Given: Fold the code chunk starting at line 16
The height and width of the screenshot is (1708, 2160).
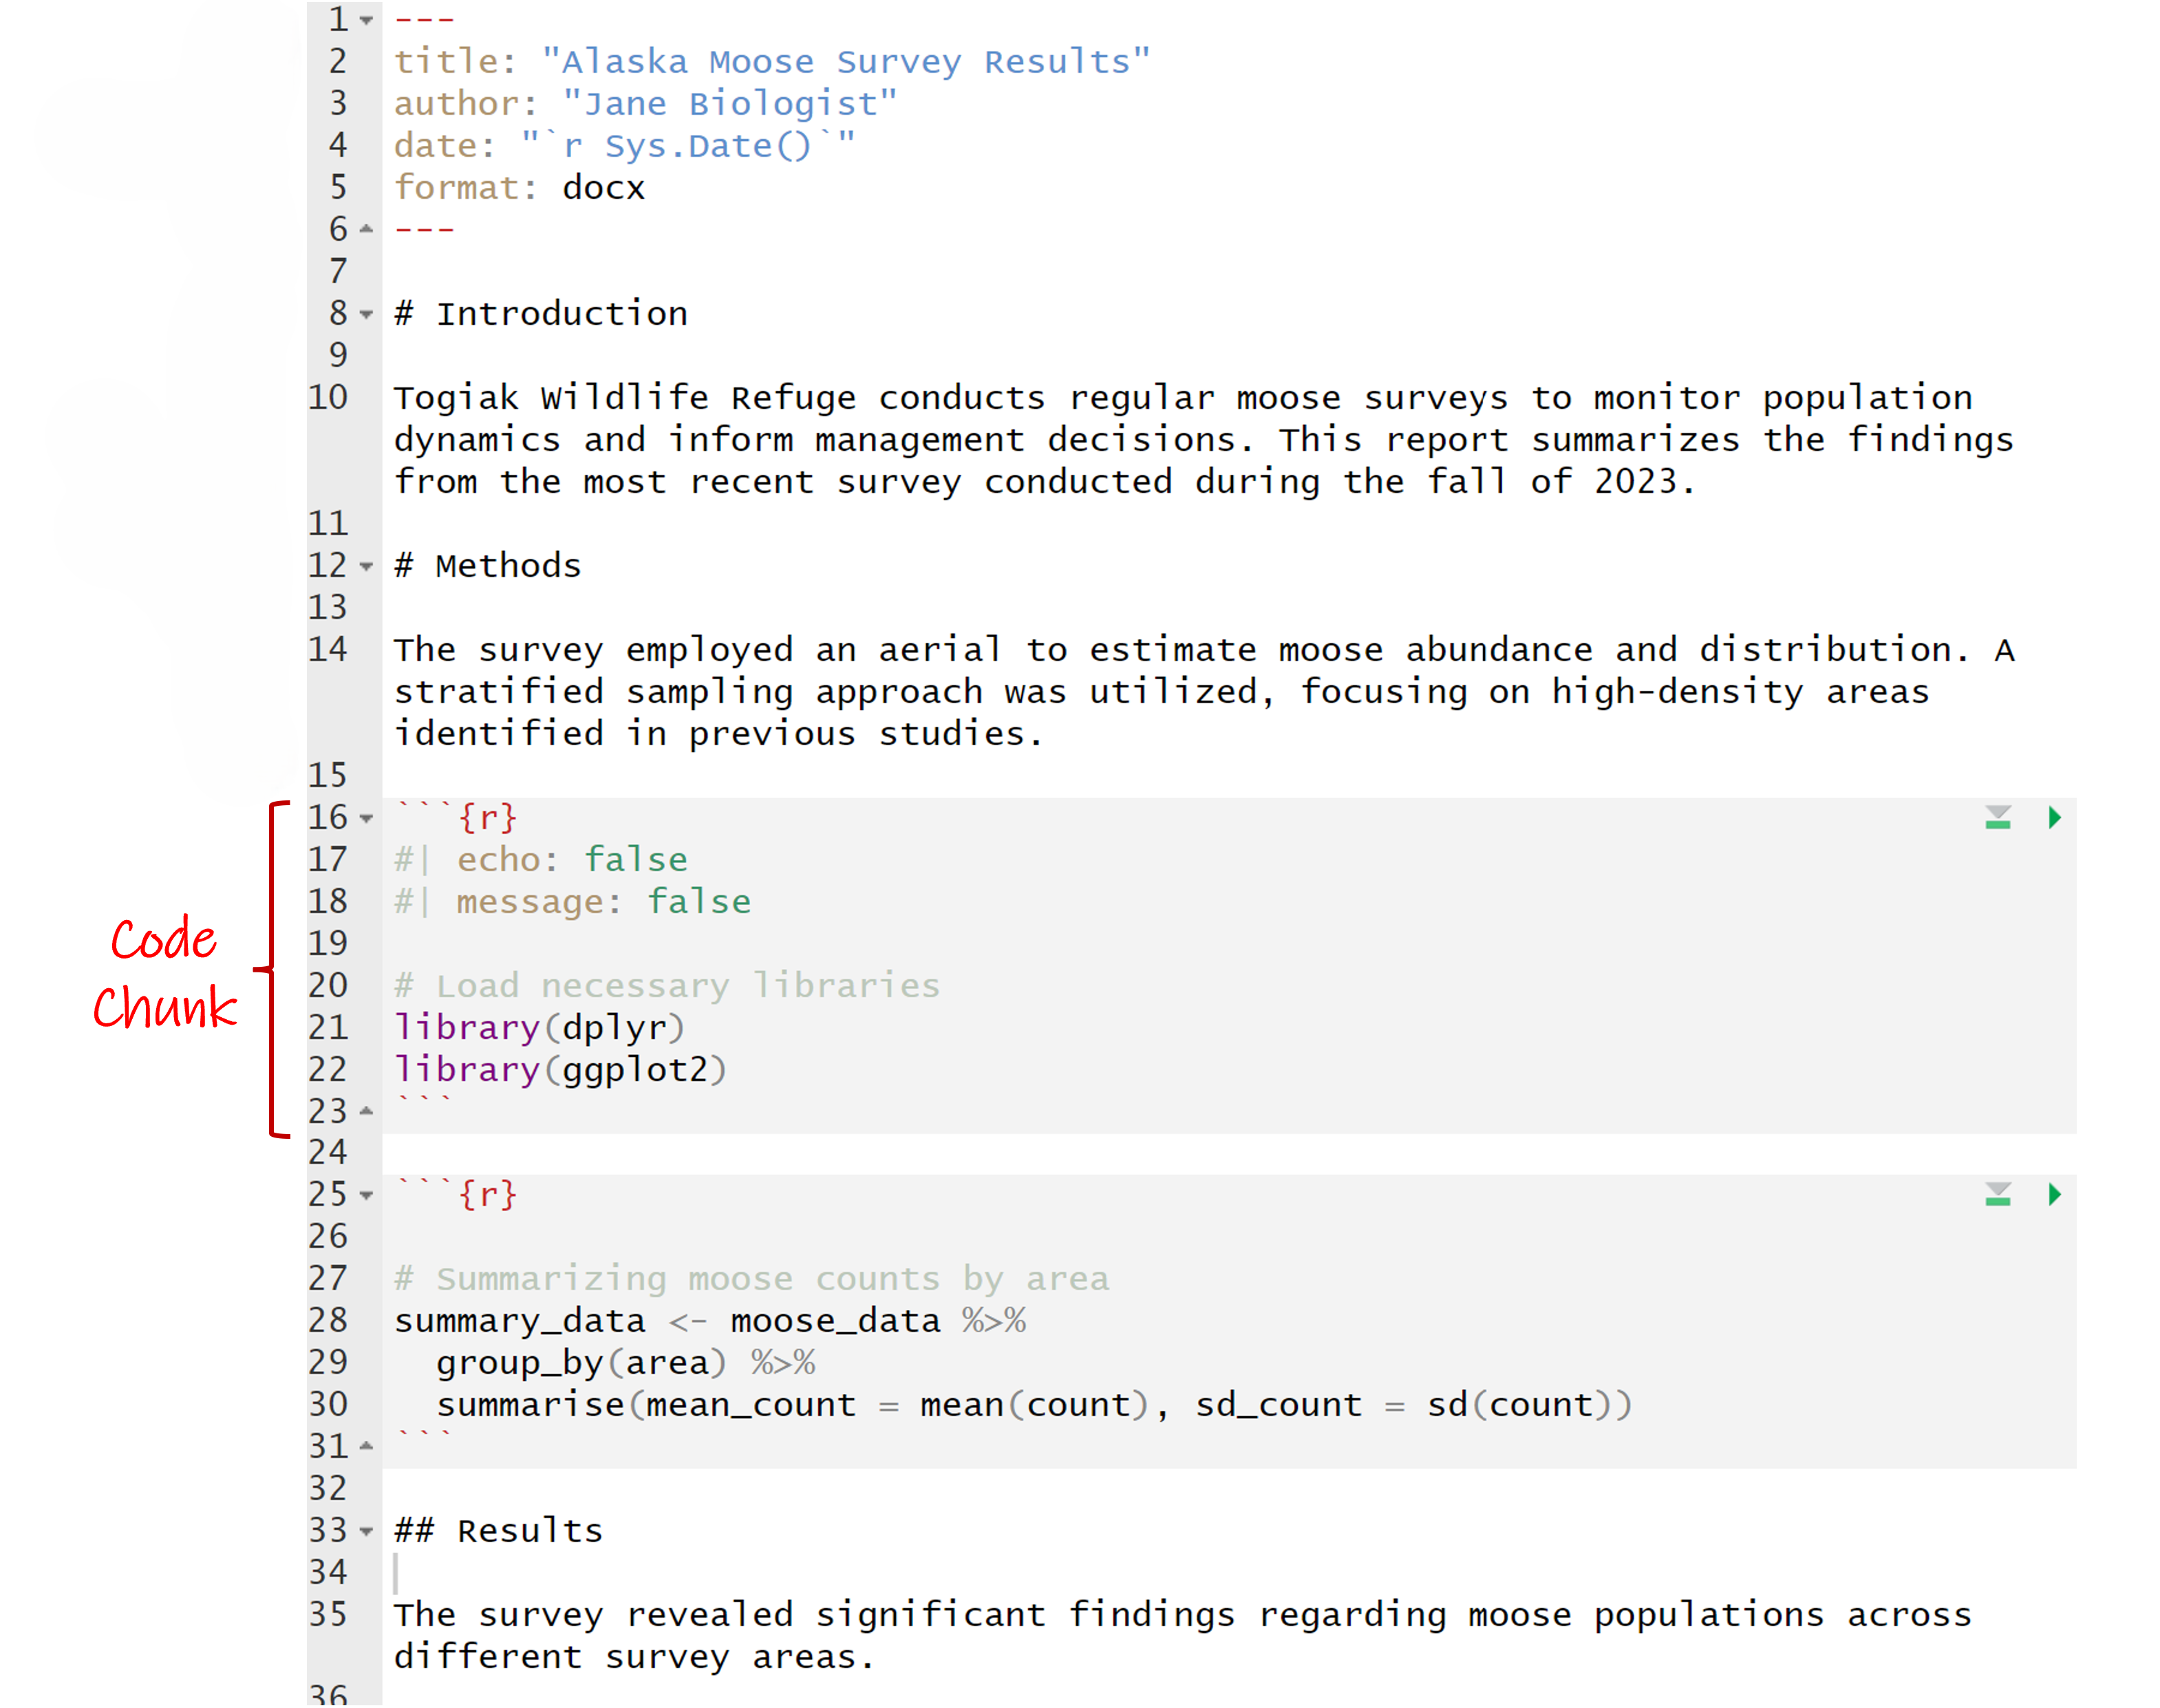Looking at the screenshot, I should [367, 818].
